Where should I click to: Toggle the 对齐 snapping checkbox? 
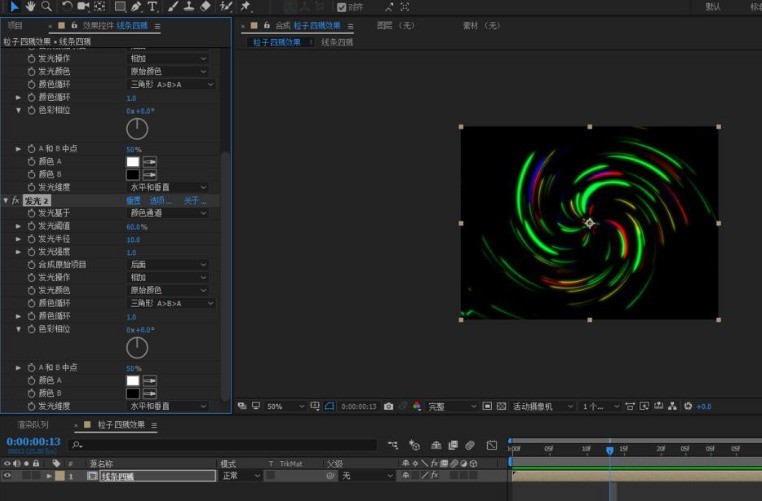342,7
